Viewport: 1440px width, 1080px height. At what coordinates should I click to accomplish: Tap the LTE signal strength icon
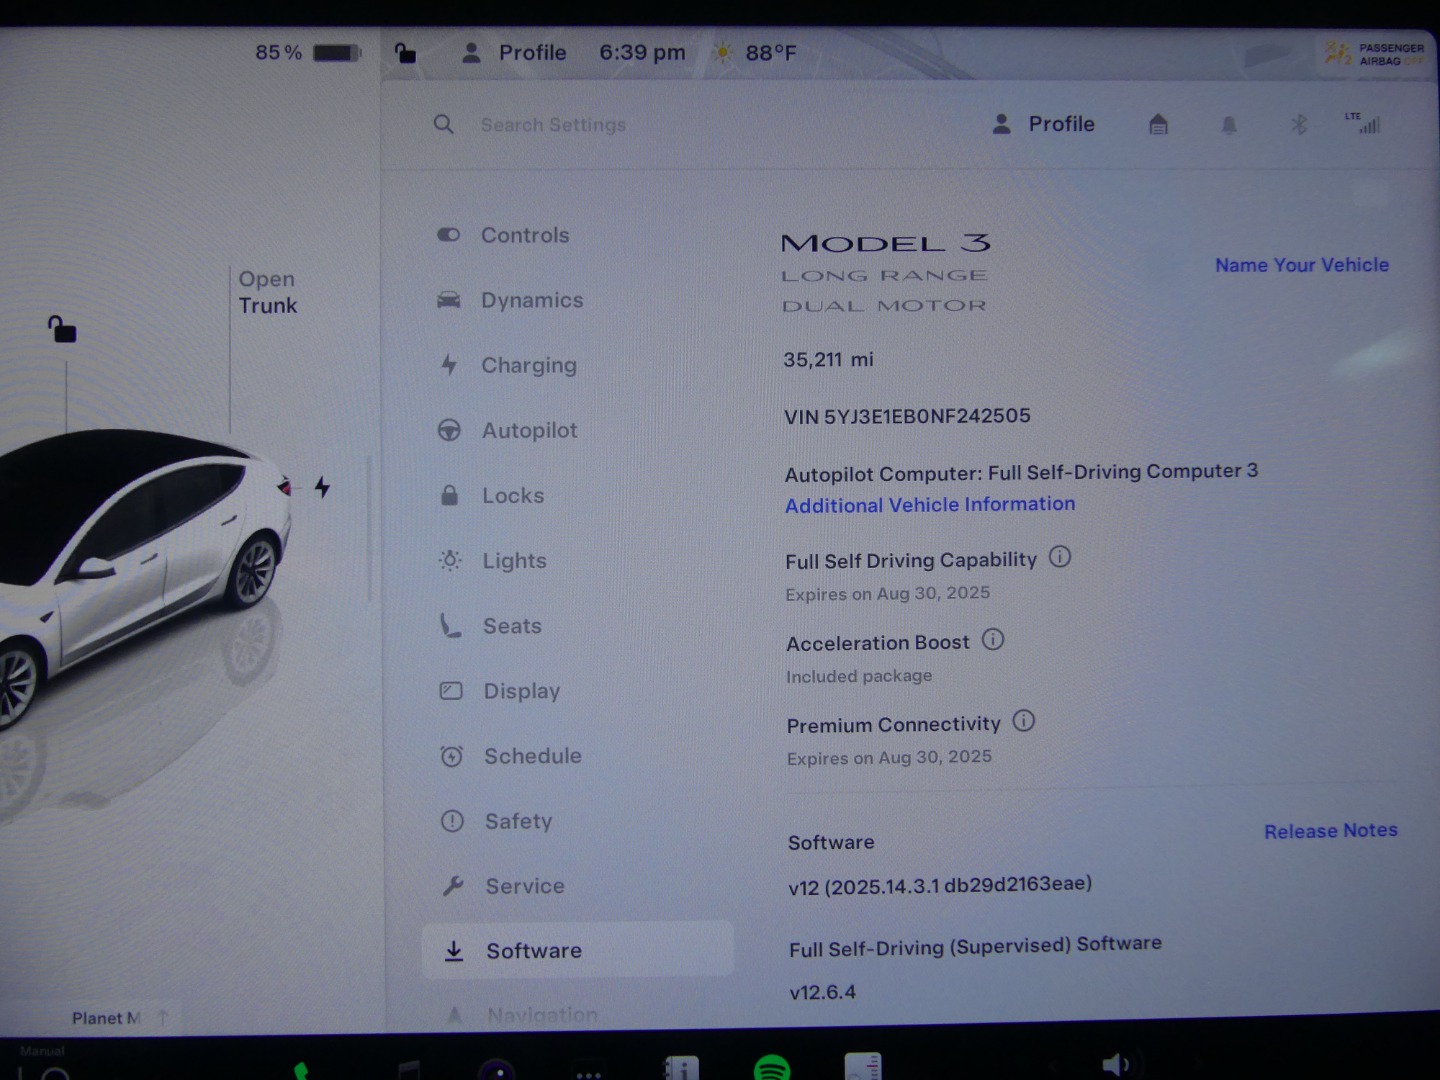(1365, 123)
